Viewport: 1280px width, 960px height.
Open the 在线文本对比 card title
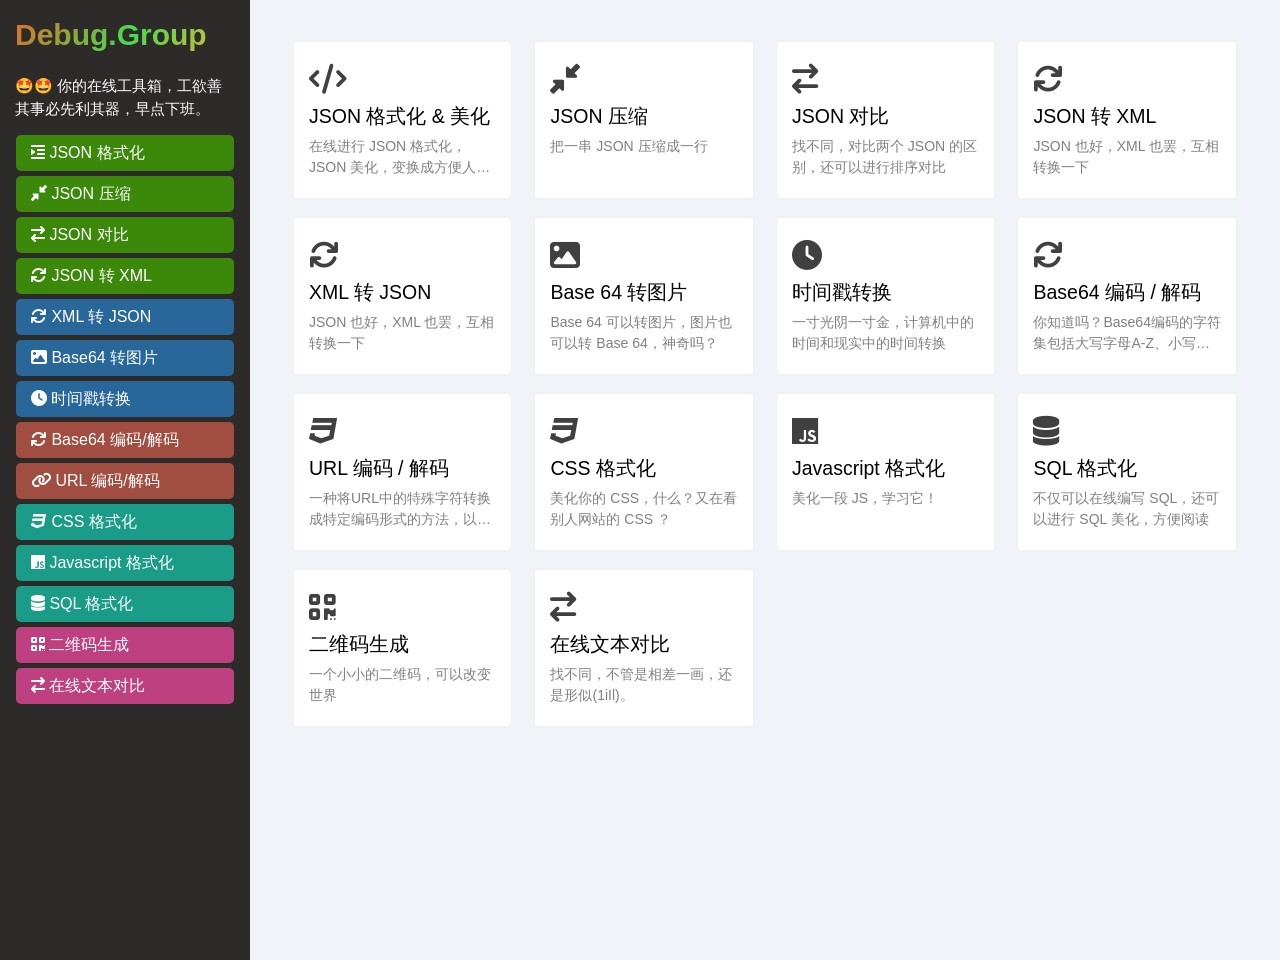(610, 644)
